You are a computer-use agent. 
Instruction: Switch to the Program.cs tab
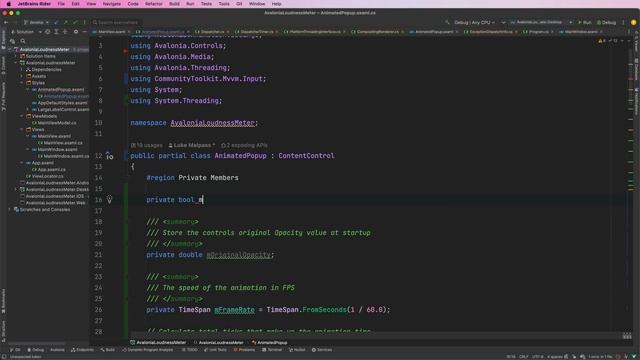(x=538, y=31)
